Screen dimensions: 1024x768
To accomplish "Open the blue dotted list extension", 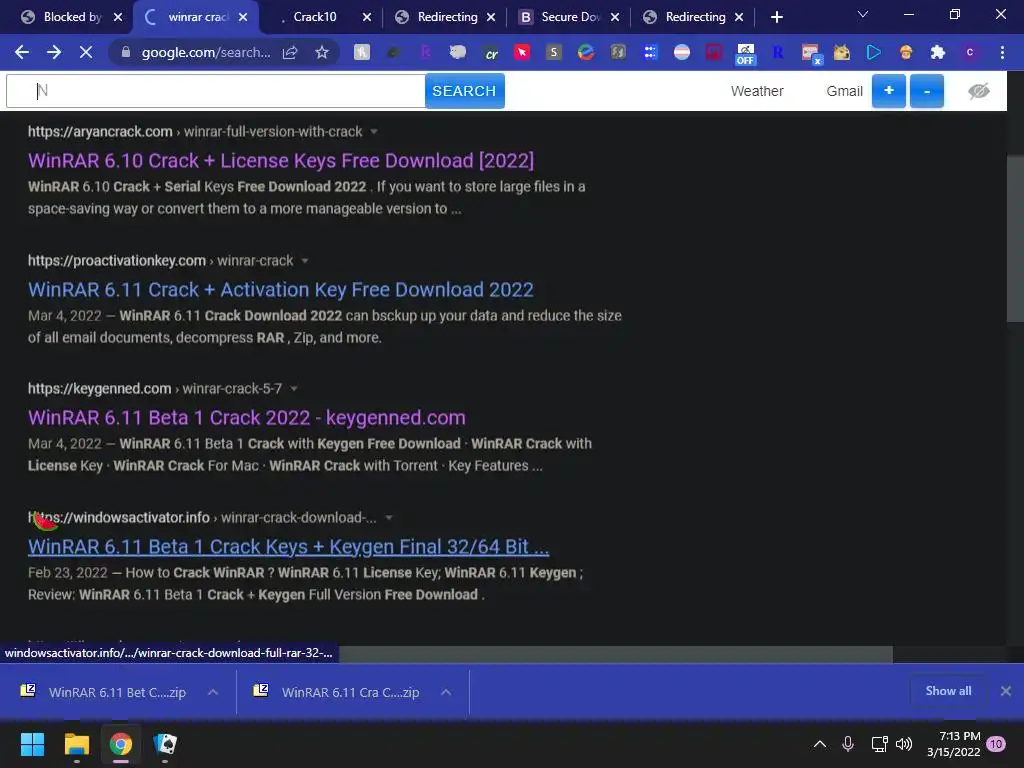I will pyautogui.click(x=650, y=52).
